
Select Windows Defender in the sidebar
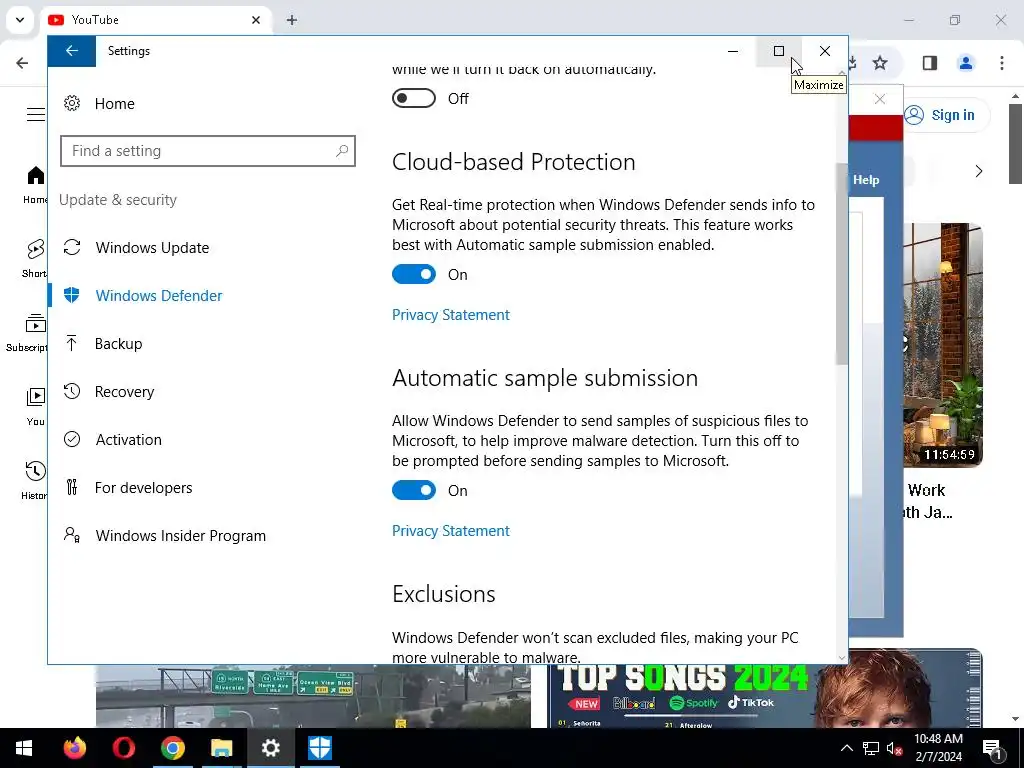pos(159,295)
